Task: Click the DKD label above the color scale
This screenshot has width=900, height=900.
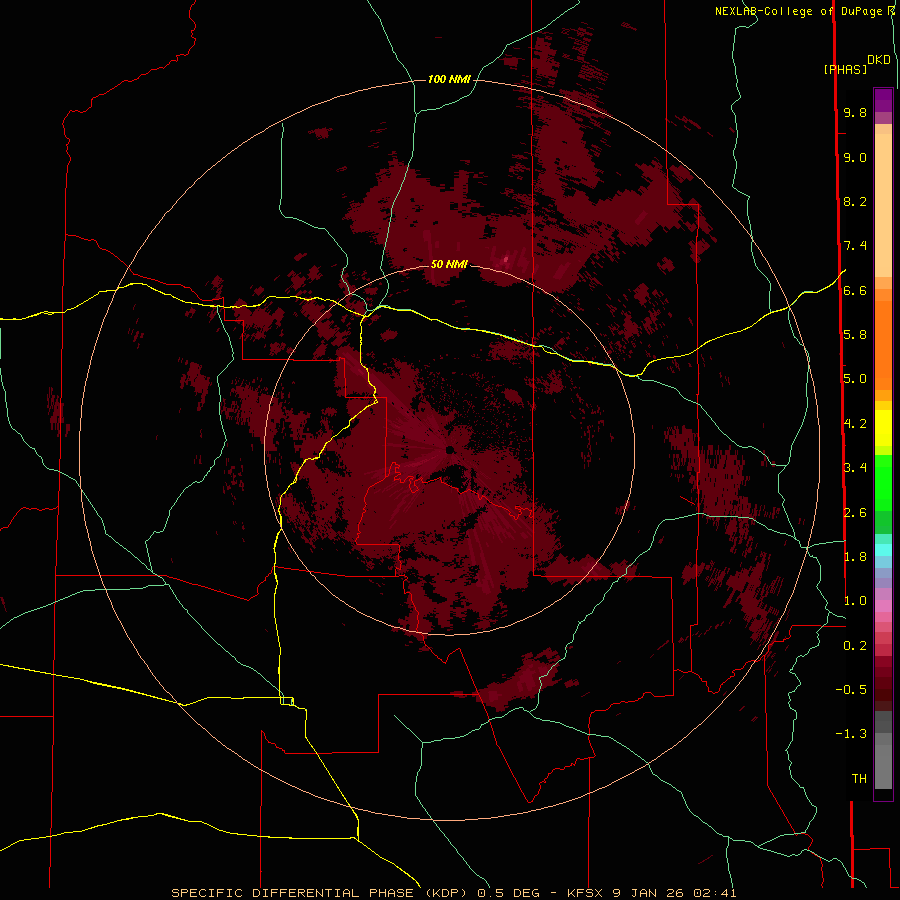Action: point(878,60)
